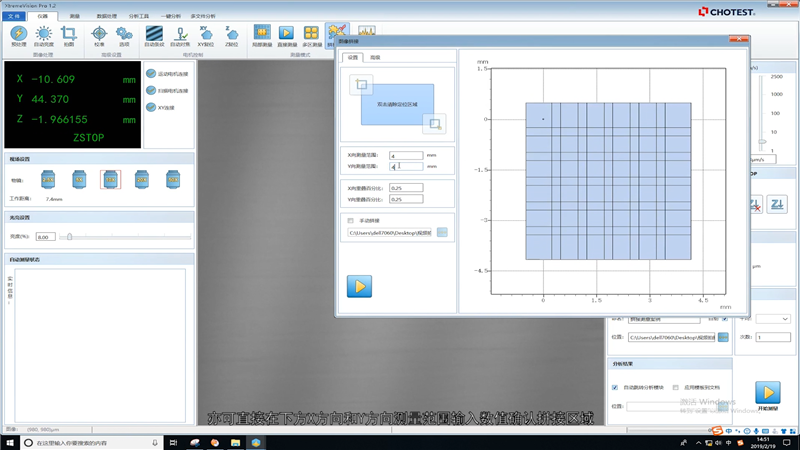The image size is (800, 450).
Task: Switch to the 高级 tab in stitching dialog
Action: click(374, 59)
